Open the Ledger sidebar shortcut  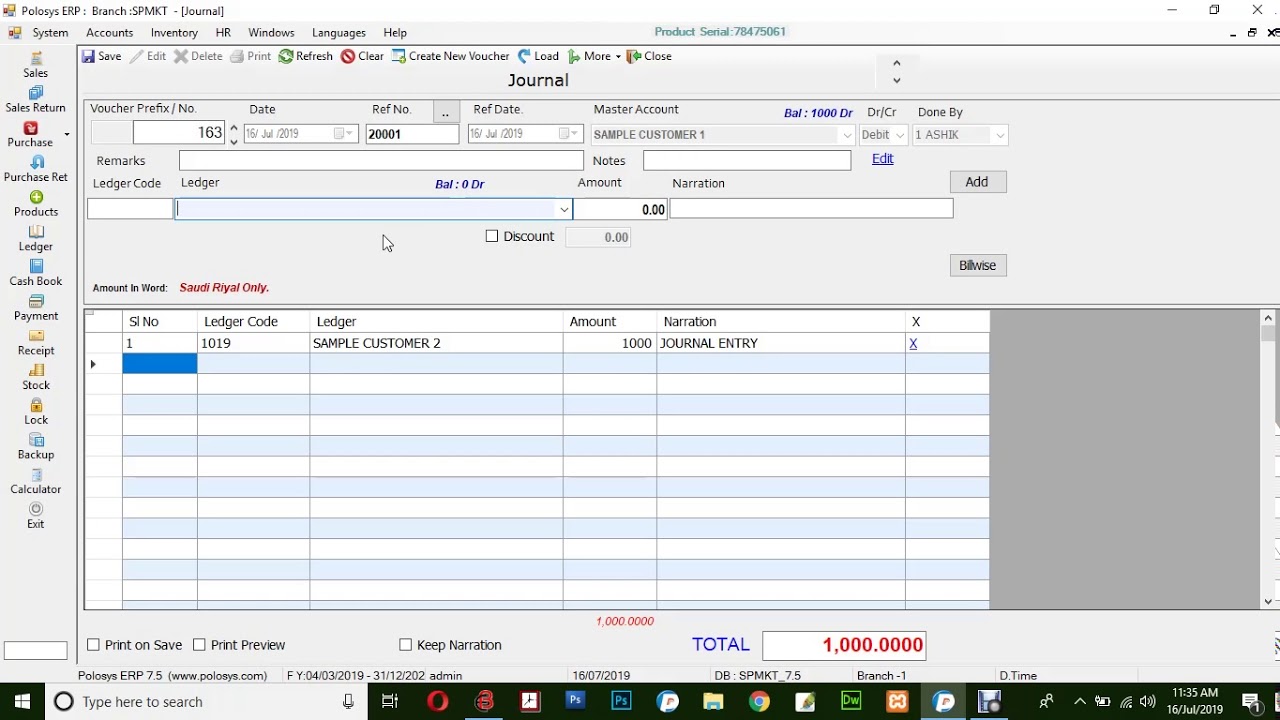click(x=36, y=238)
